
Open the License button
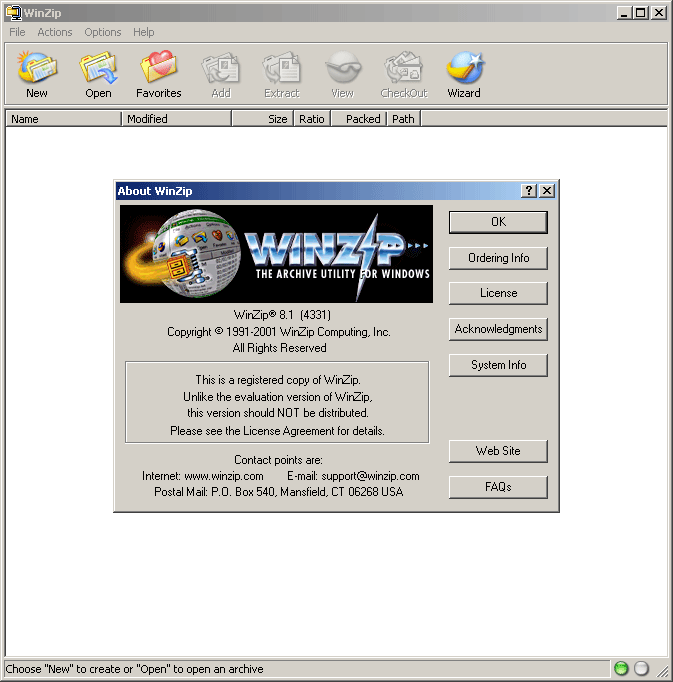[498, 293]
